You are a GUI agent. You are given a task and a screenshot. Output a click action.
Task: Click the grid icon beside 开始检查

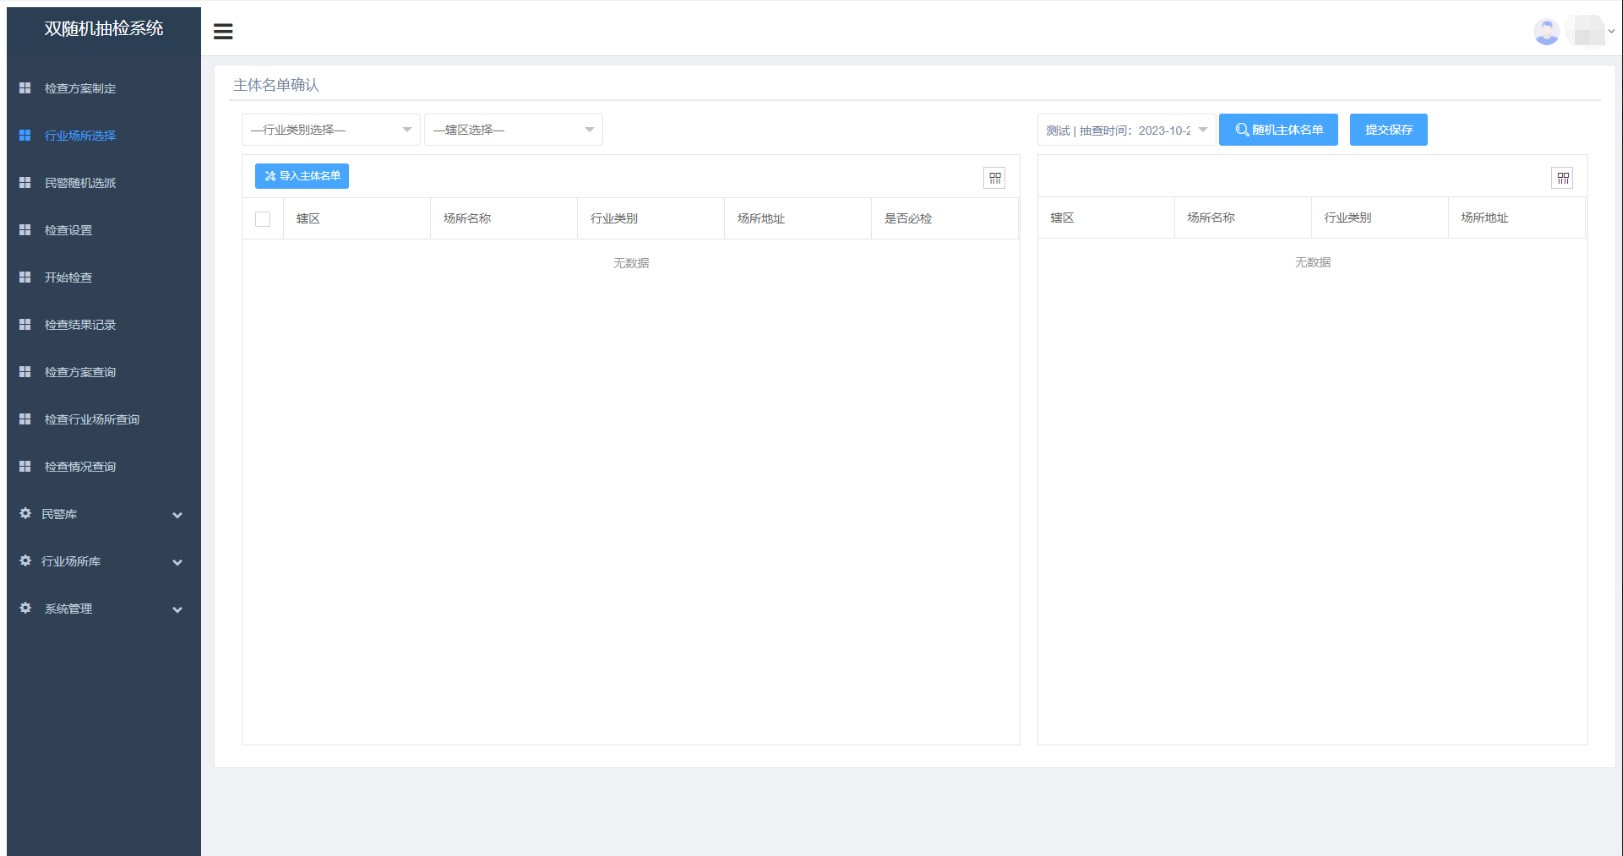pos(25,277)
